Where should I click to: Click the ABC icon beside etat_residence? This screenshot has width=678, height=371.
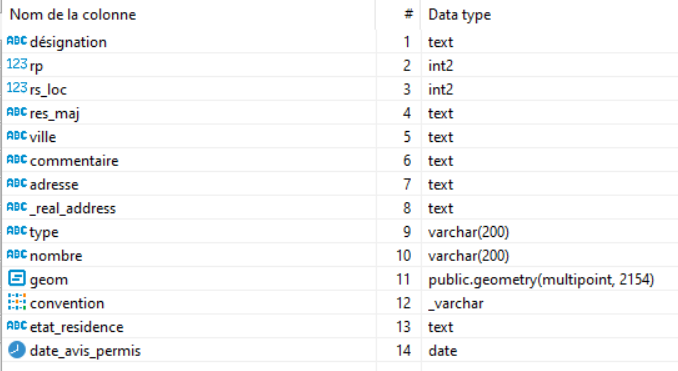pyautogui.click(x=17, y=326)
